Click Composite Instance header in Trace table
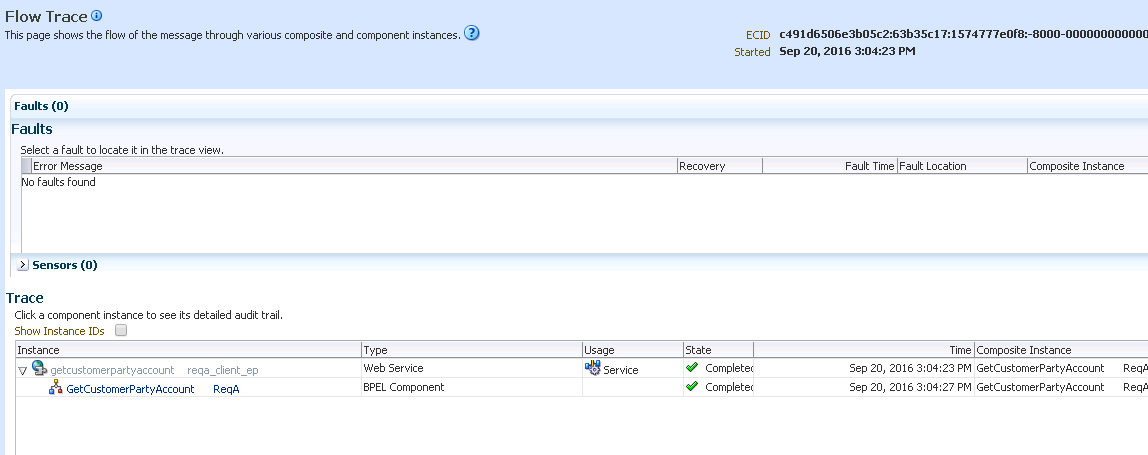 (1061, 349)
